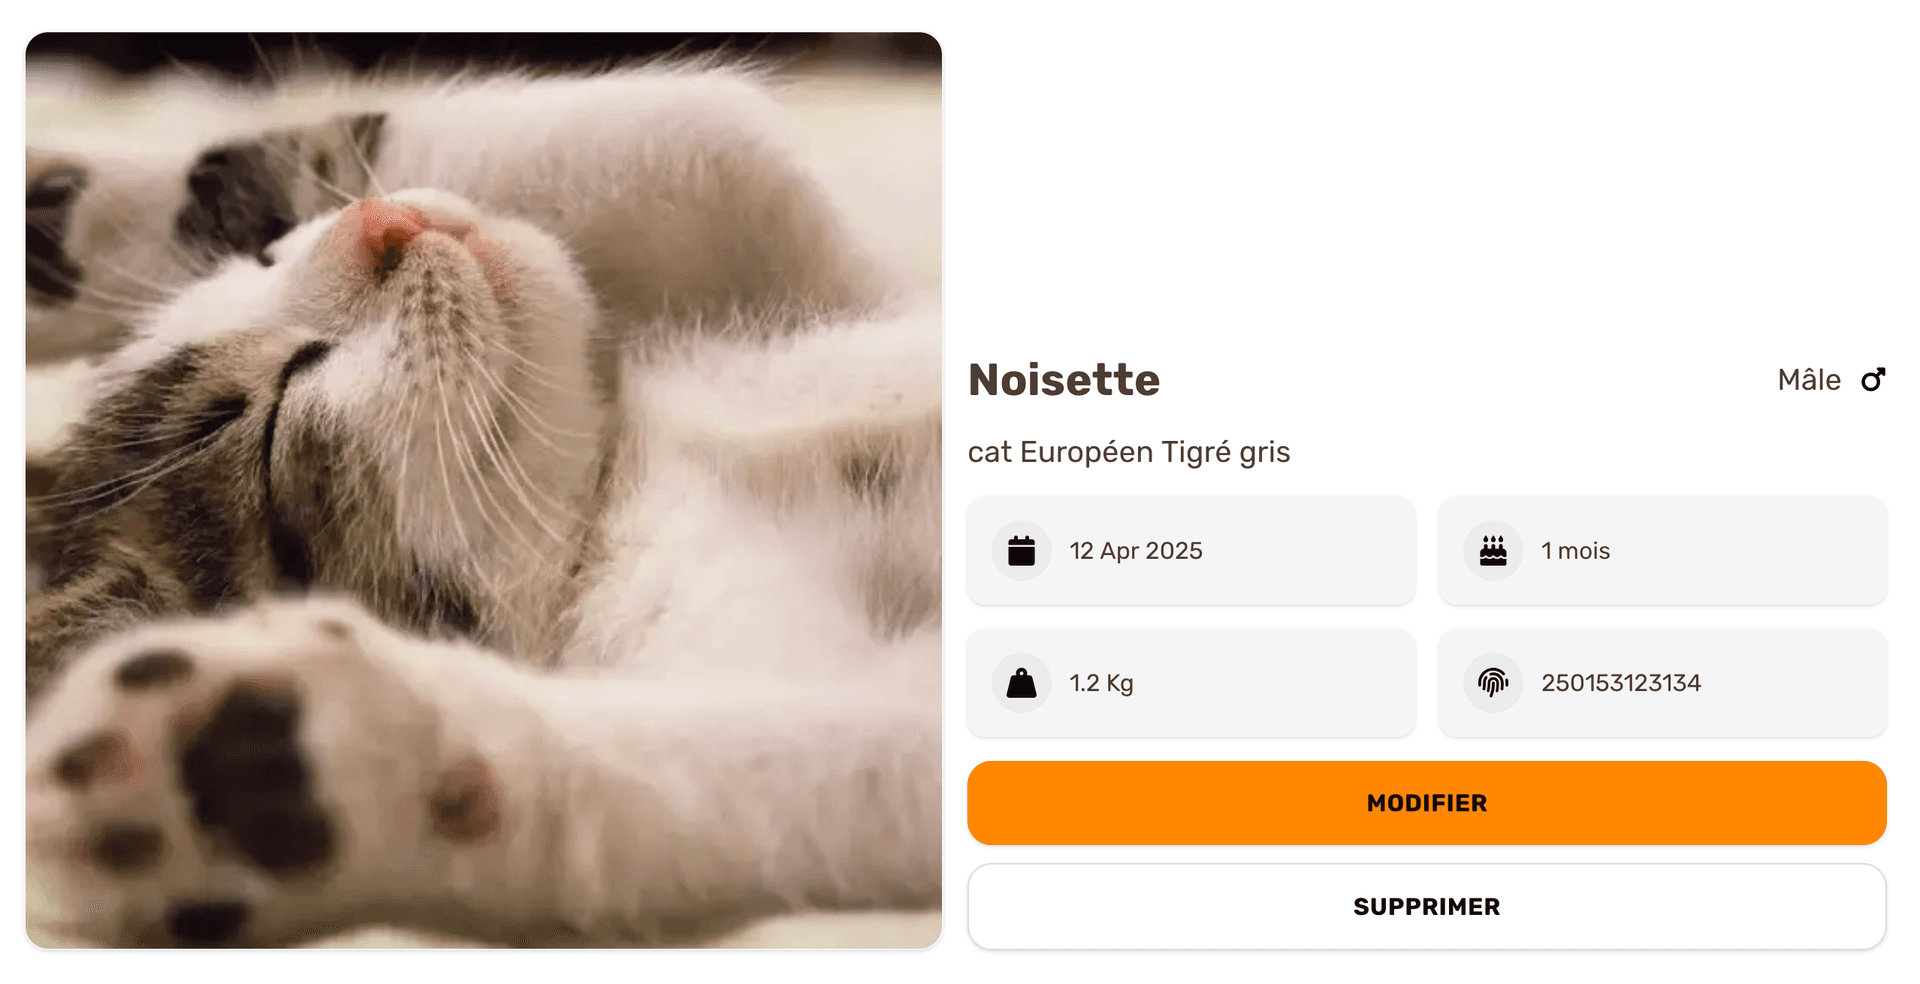Click the birthday cake age icon

pos(1493,551)
